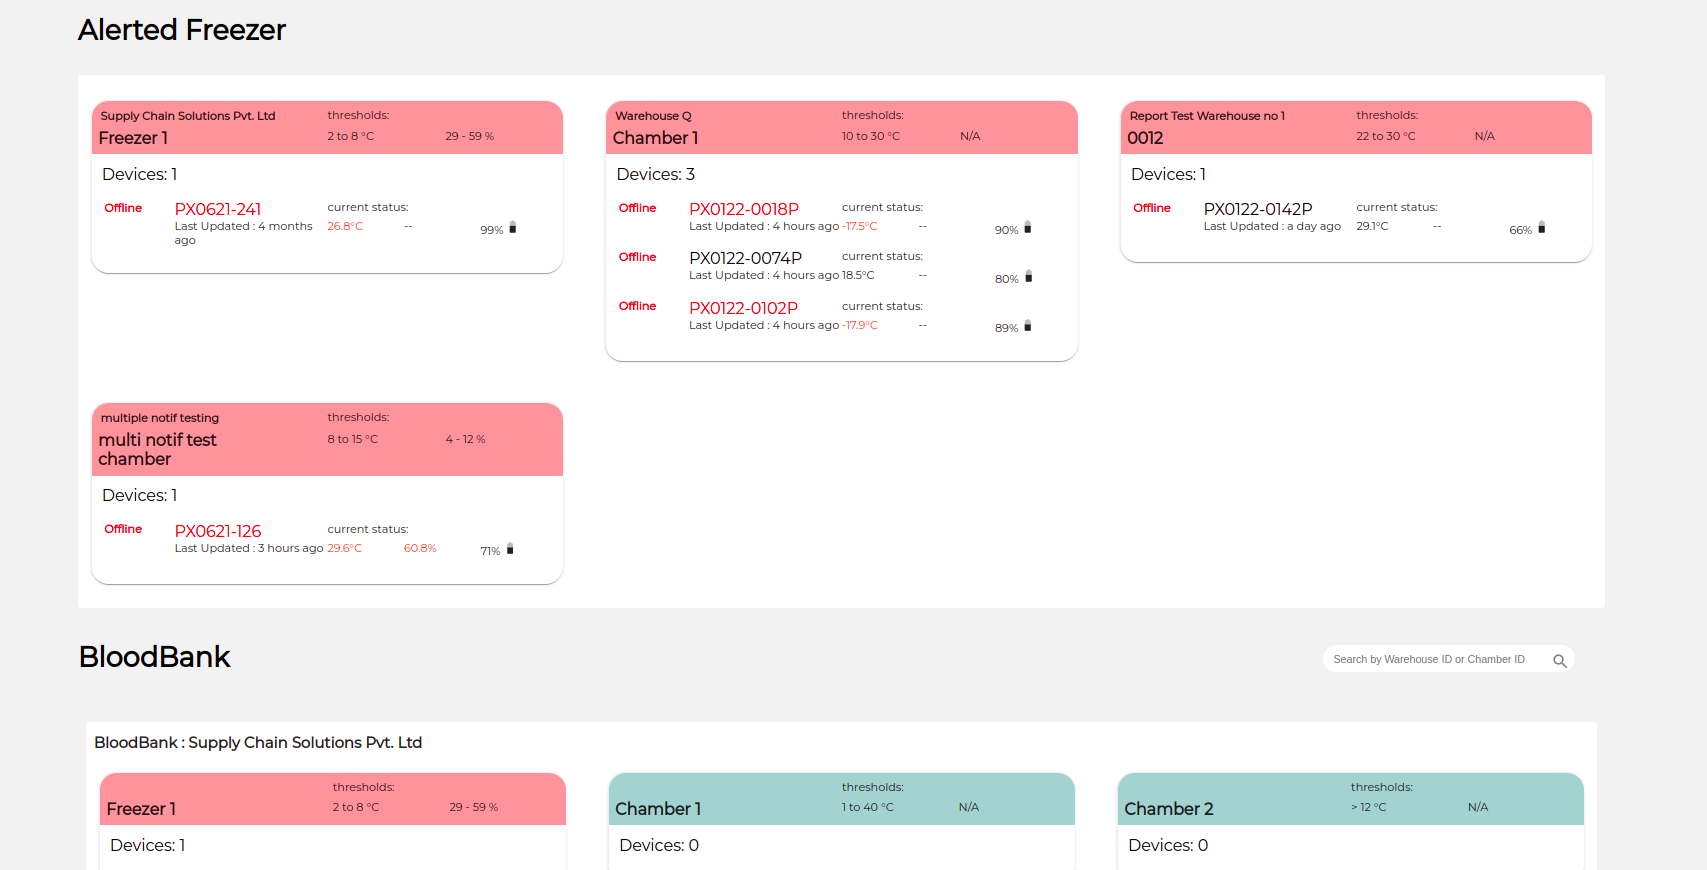Click battery icon for device PX0122-0074P
The image size is (1707, 870).
1028,277
